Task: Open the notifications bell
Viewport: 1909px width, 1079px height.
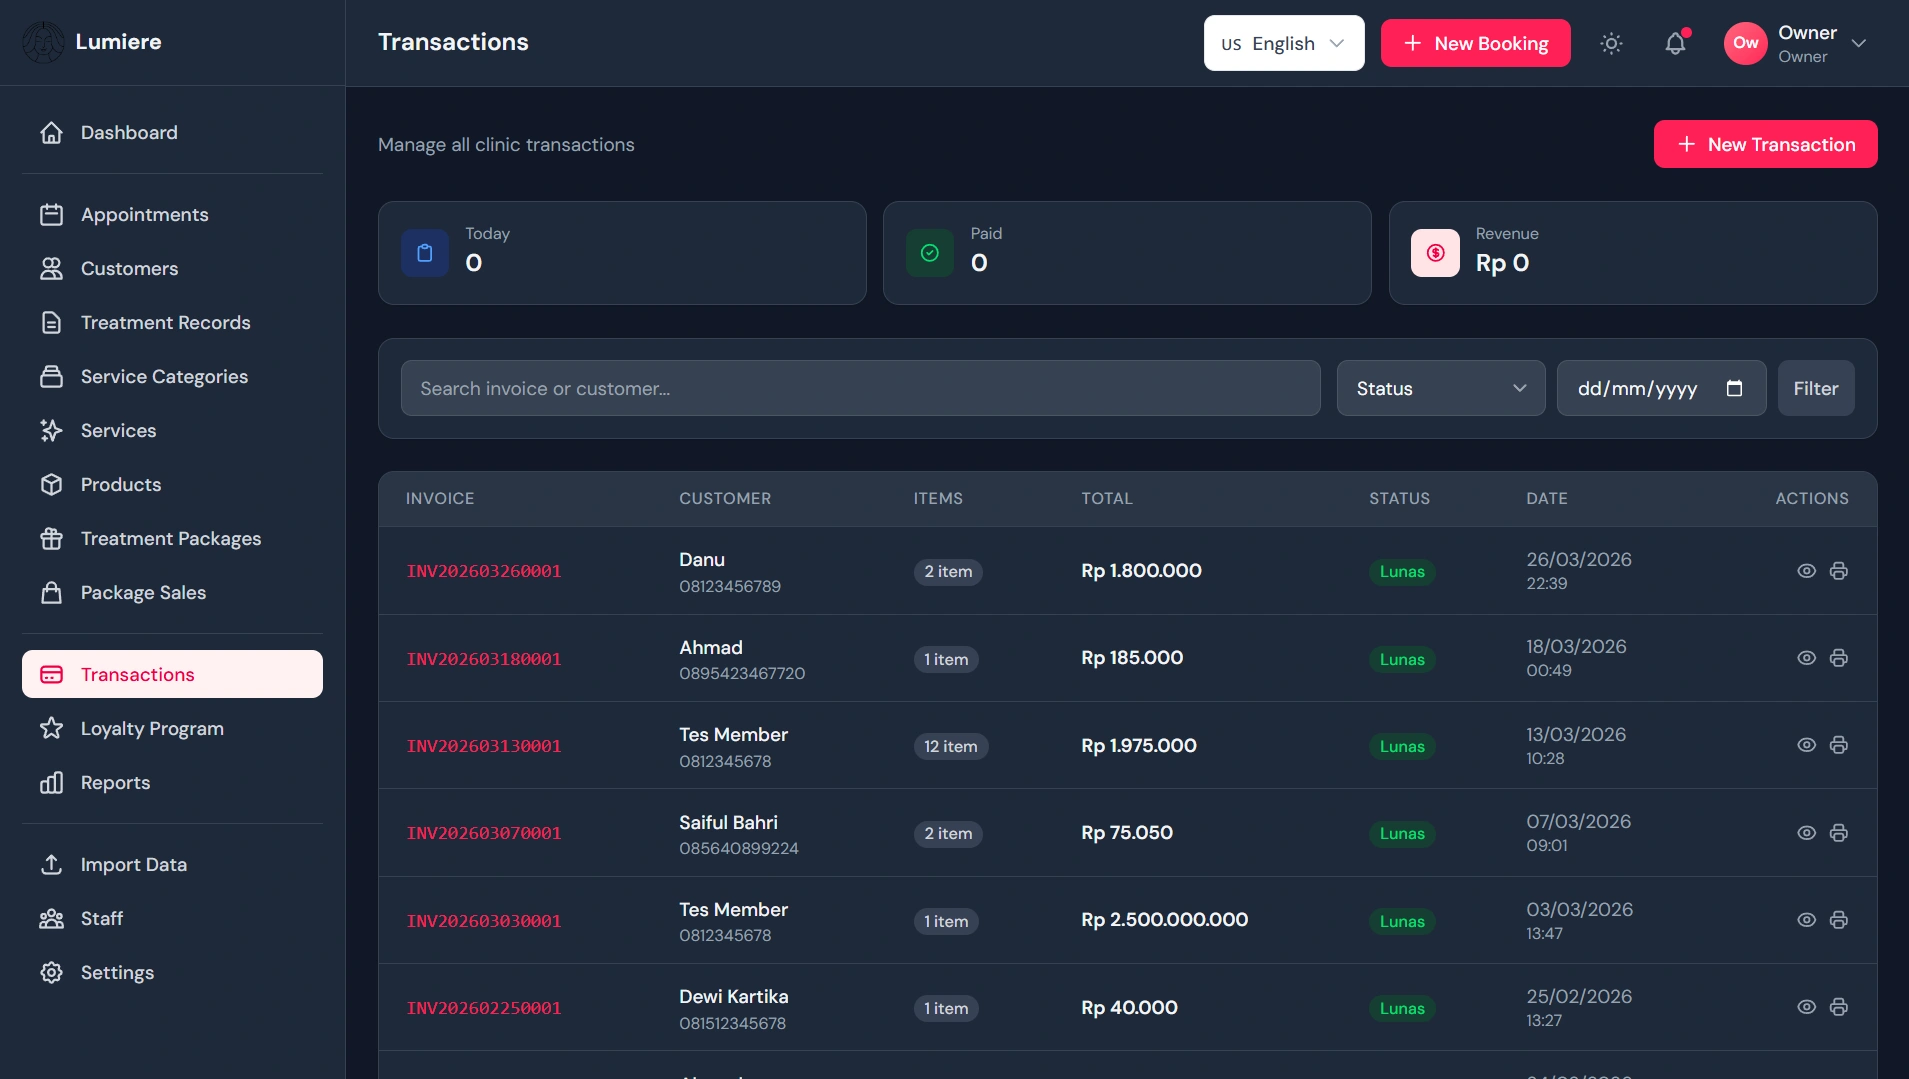Action: [1675, 43]
